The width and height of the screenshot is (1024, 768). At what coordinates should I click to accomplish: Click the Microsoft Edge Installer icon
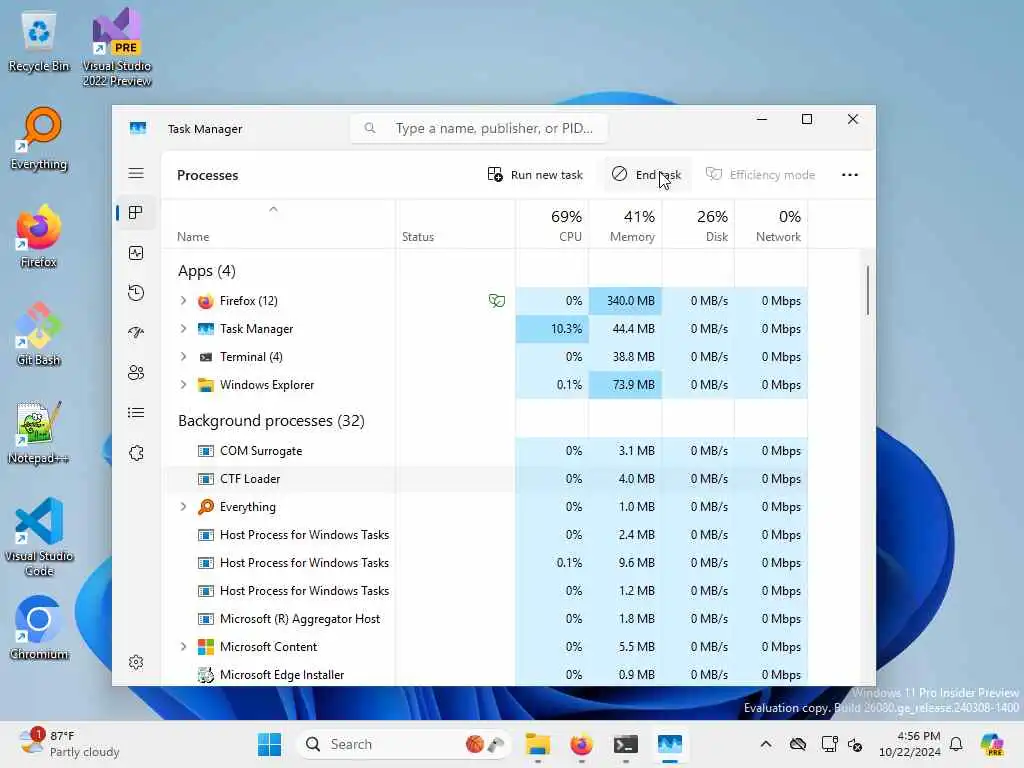[x=206, y=675]
